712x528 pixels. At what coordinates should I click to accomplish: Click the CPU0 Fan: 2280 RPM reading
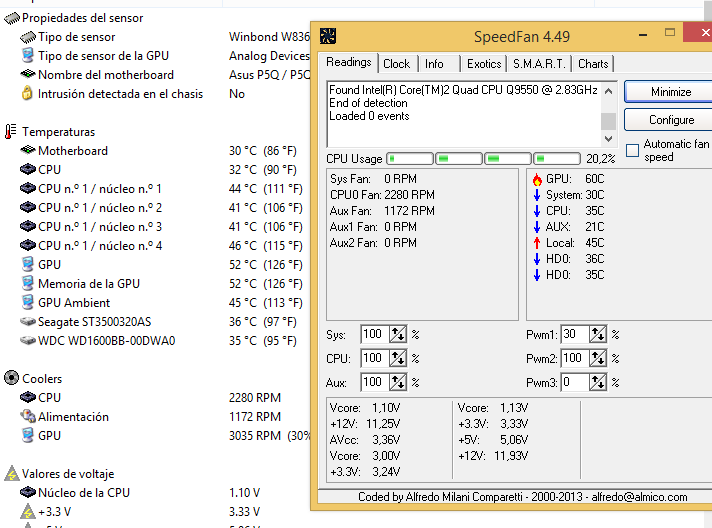click(382, 195)
